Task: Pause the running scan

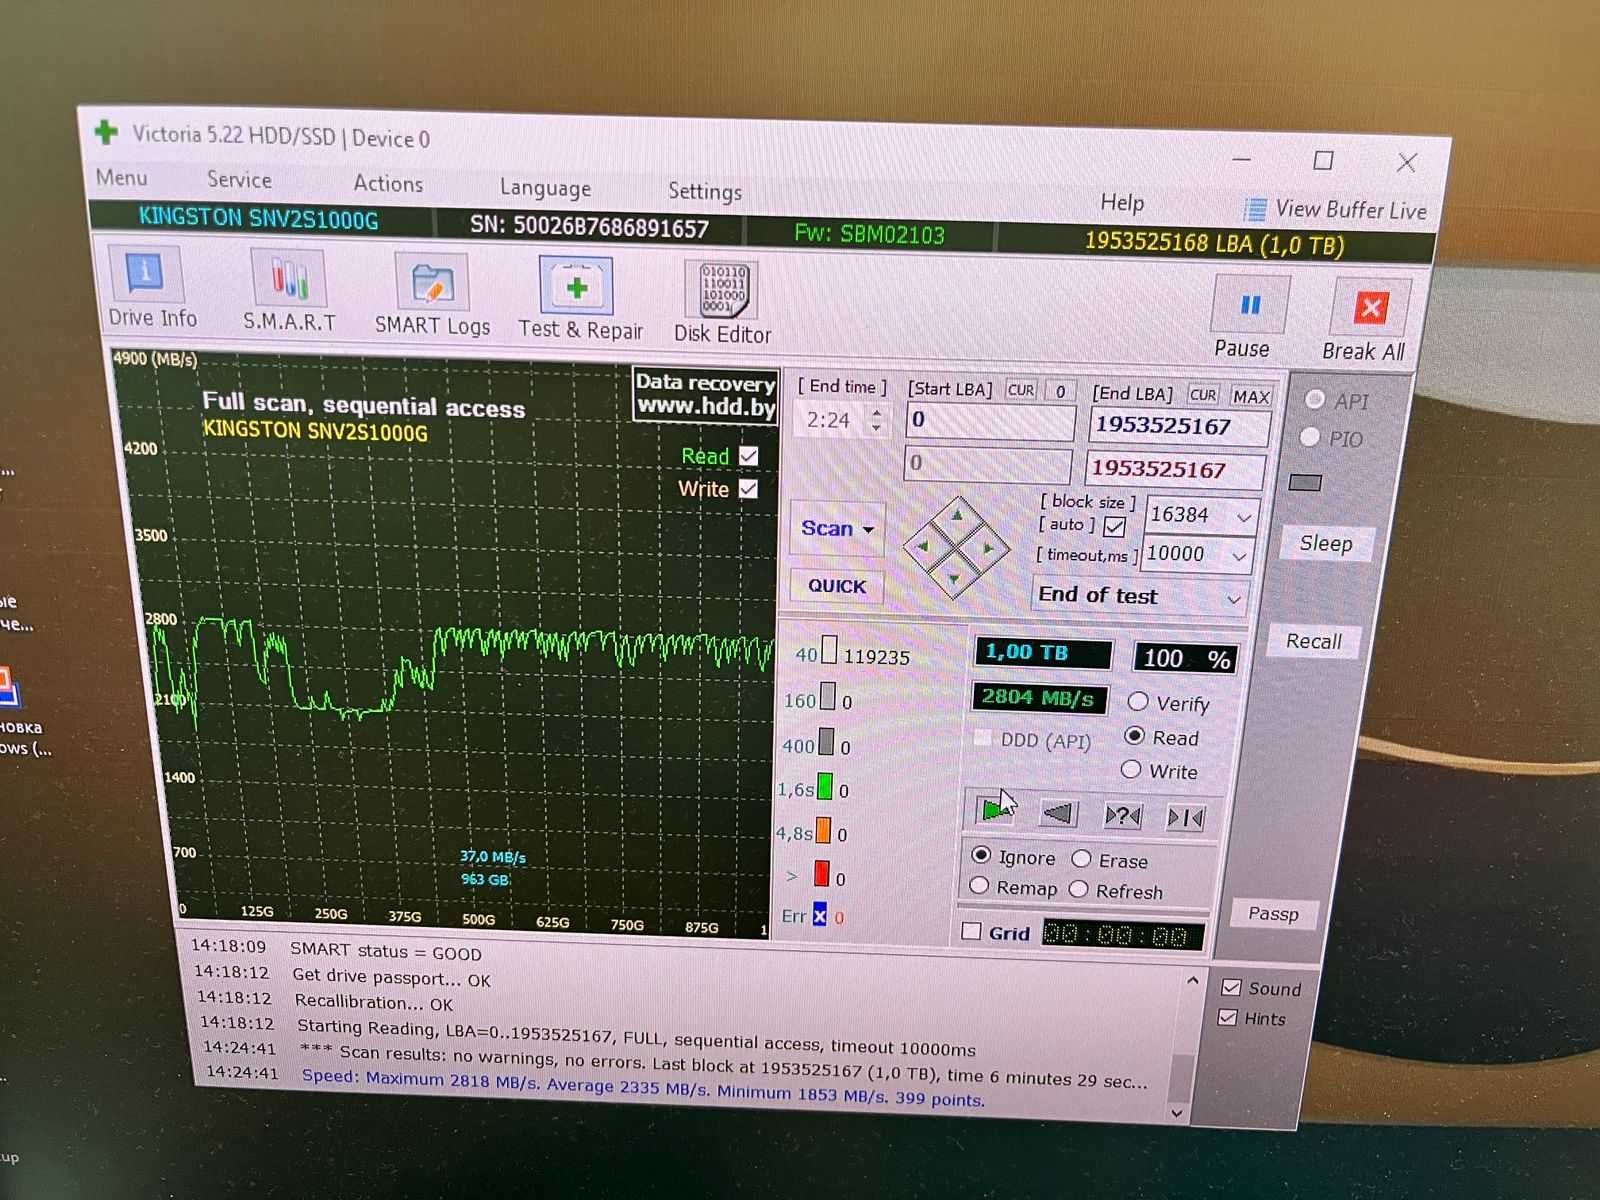Action: [1246, 319]
